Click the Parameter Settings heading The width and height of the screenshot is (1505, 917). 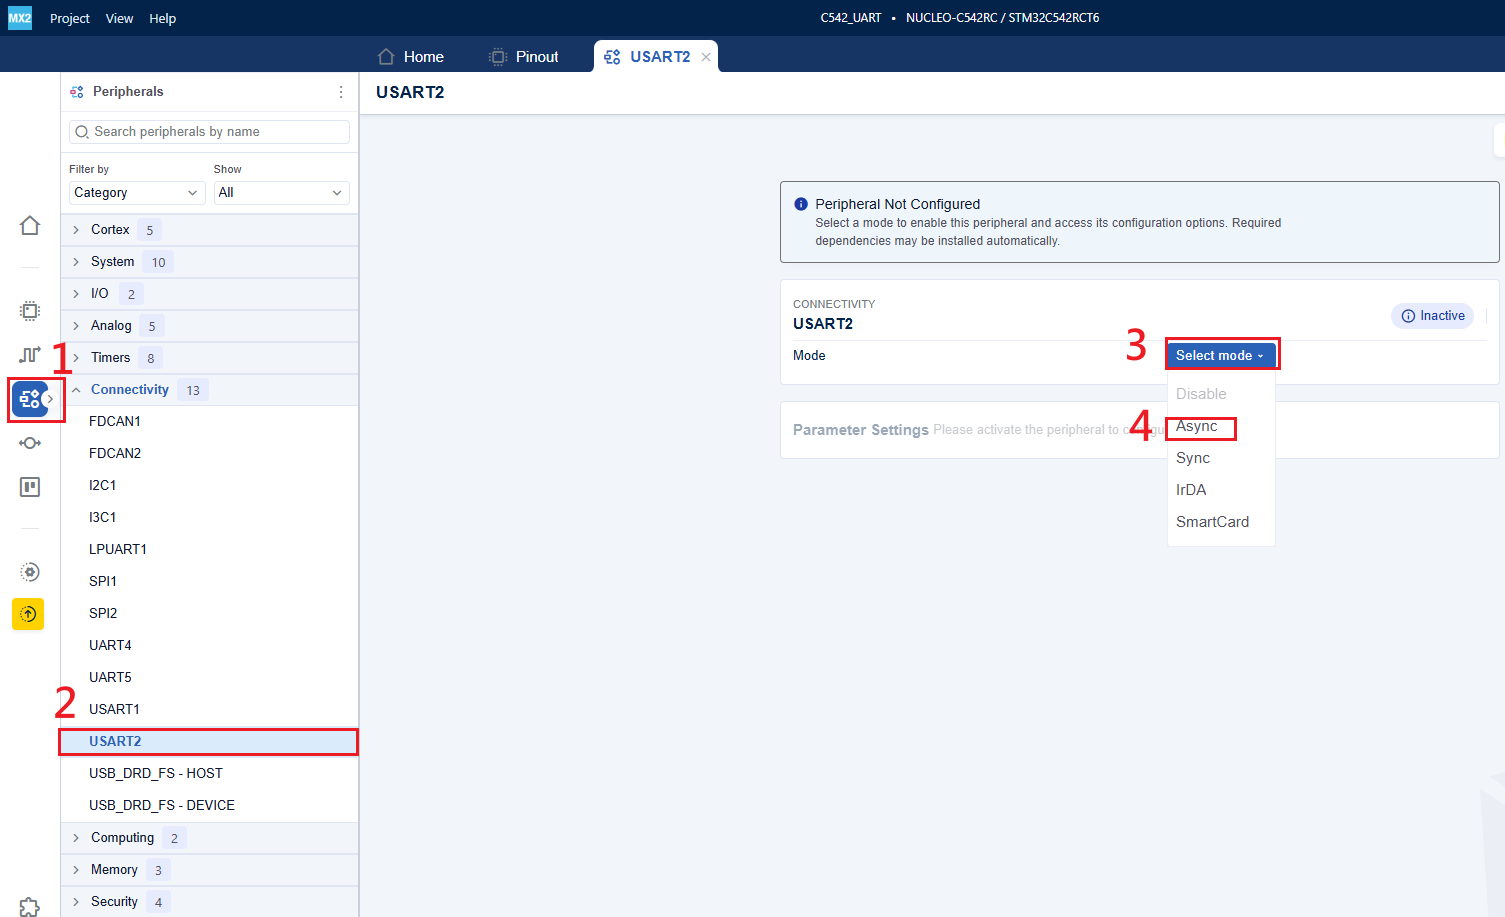[861, 430]
